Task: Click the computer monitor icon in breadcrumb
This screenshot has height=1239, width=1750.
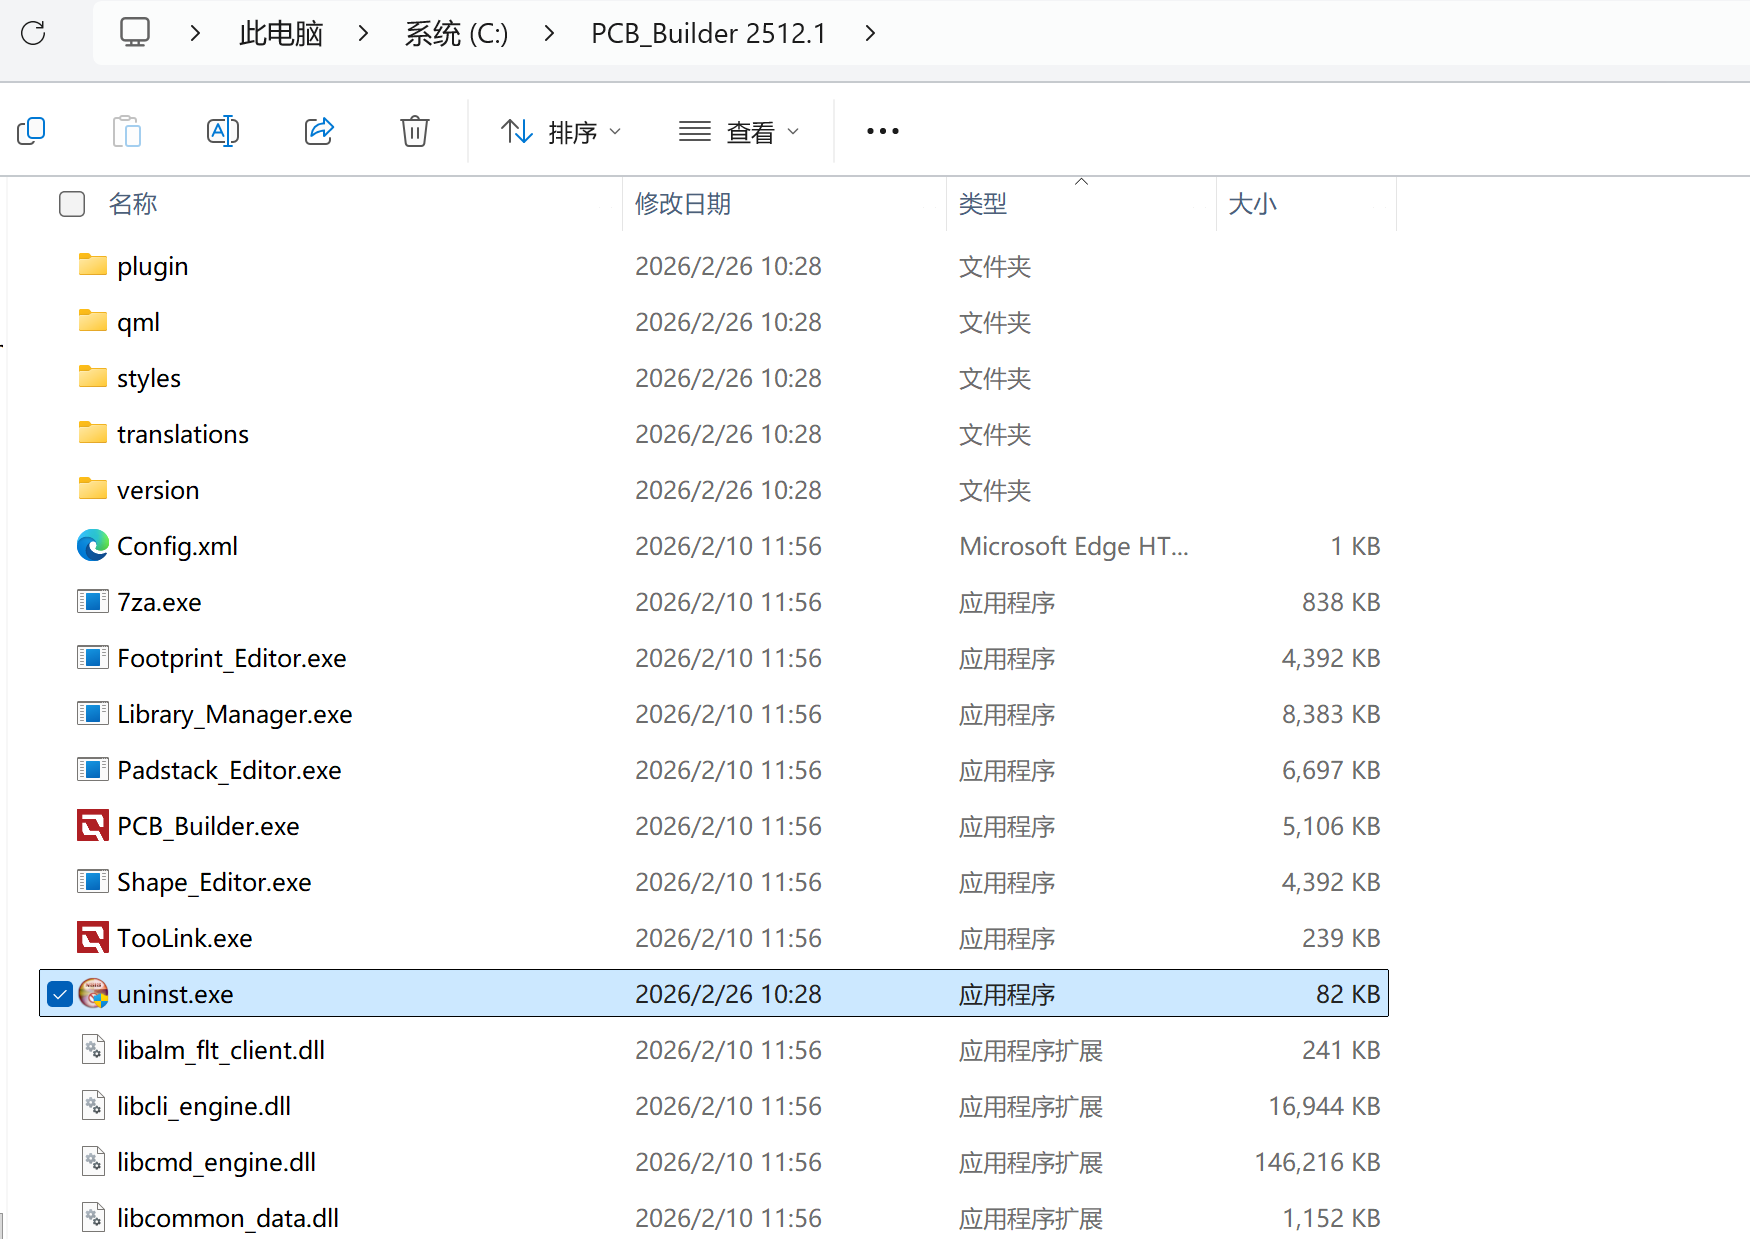Action: [135, 33]
